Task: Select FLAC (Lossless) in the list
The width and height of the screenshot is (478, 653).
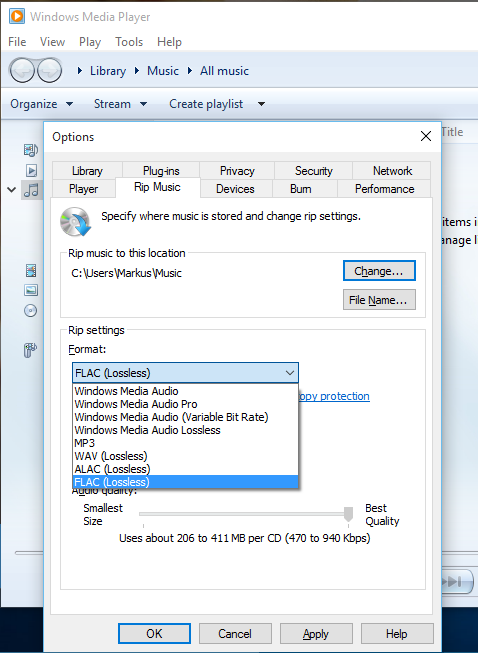Action: point(185,482)
